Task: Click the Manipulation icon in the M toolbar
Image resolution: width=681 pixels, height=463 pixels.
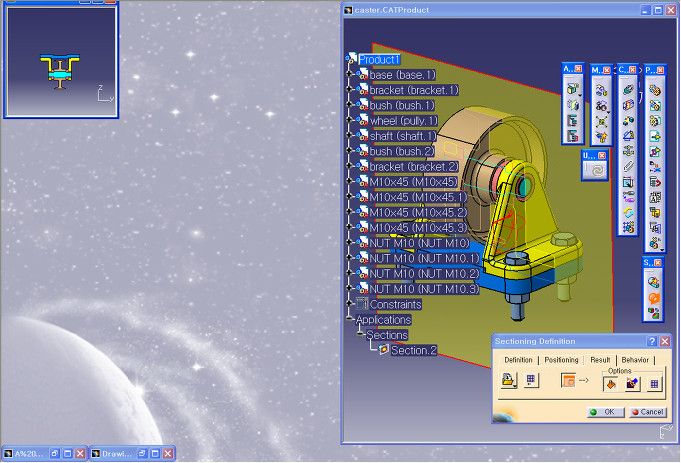Action: coord(601,90)
